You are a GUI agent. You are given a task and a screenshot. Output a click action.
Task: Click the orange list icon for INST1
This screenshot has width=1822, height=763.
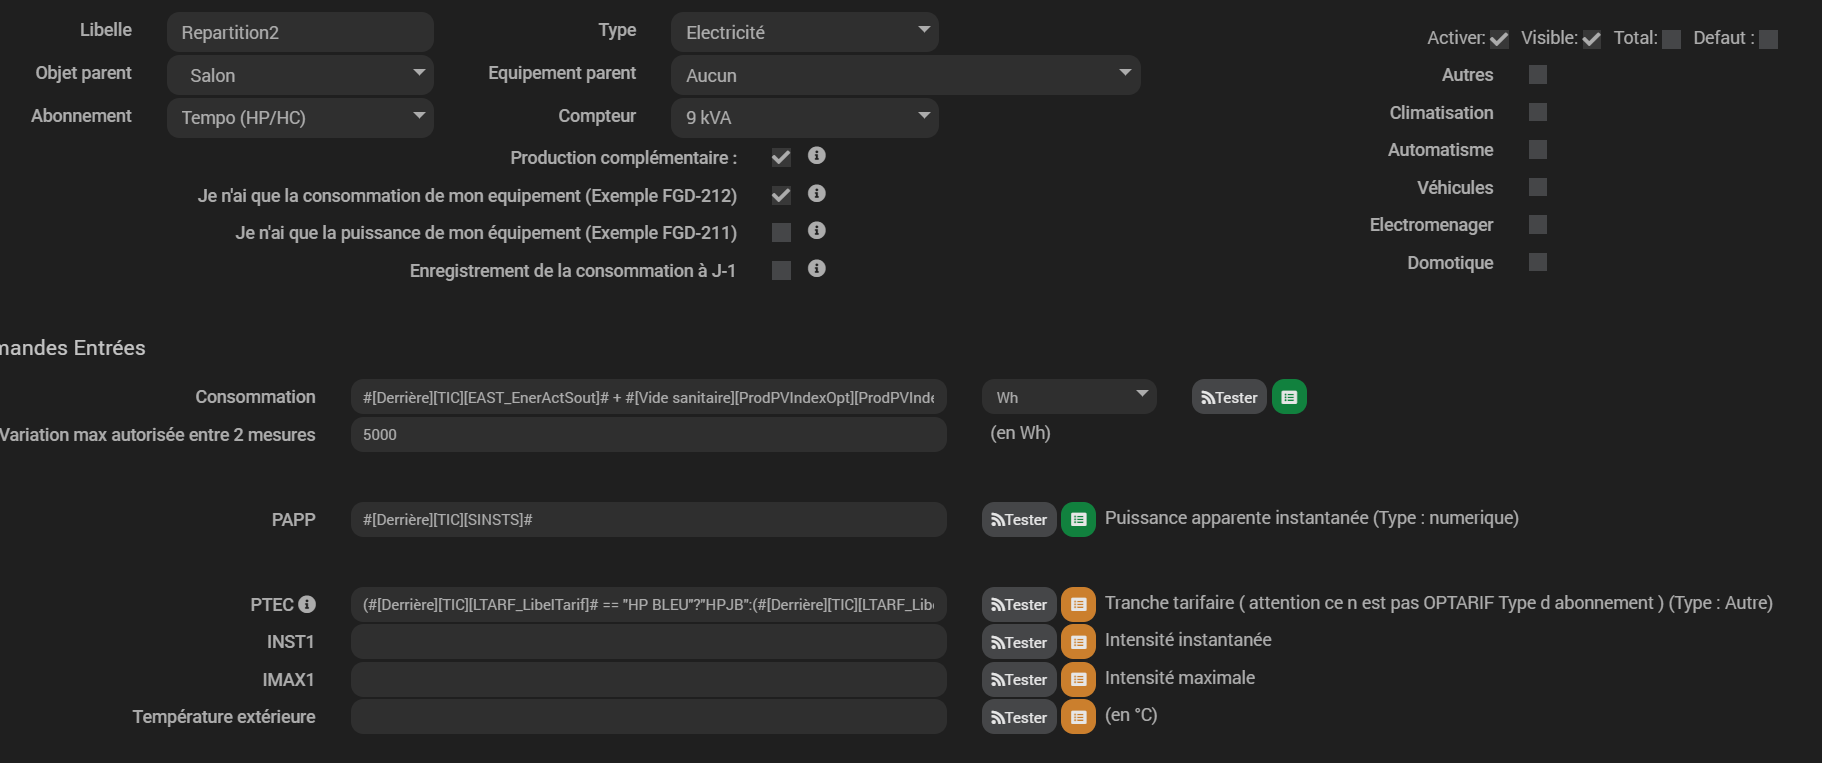click(1078, 642)
